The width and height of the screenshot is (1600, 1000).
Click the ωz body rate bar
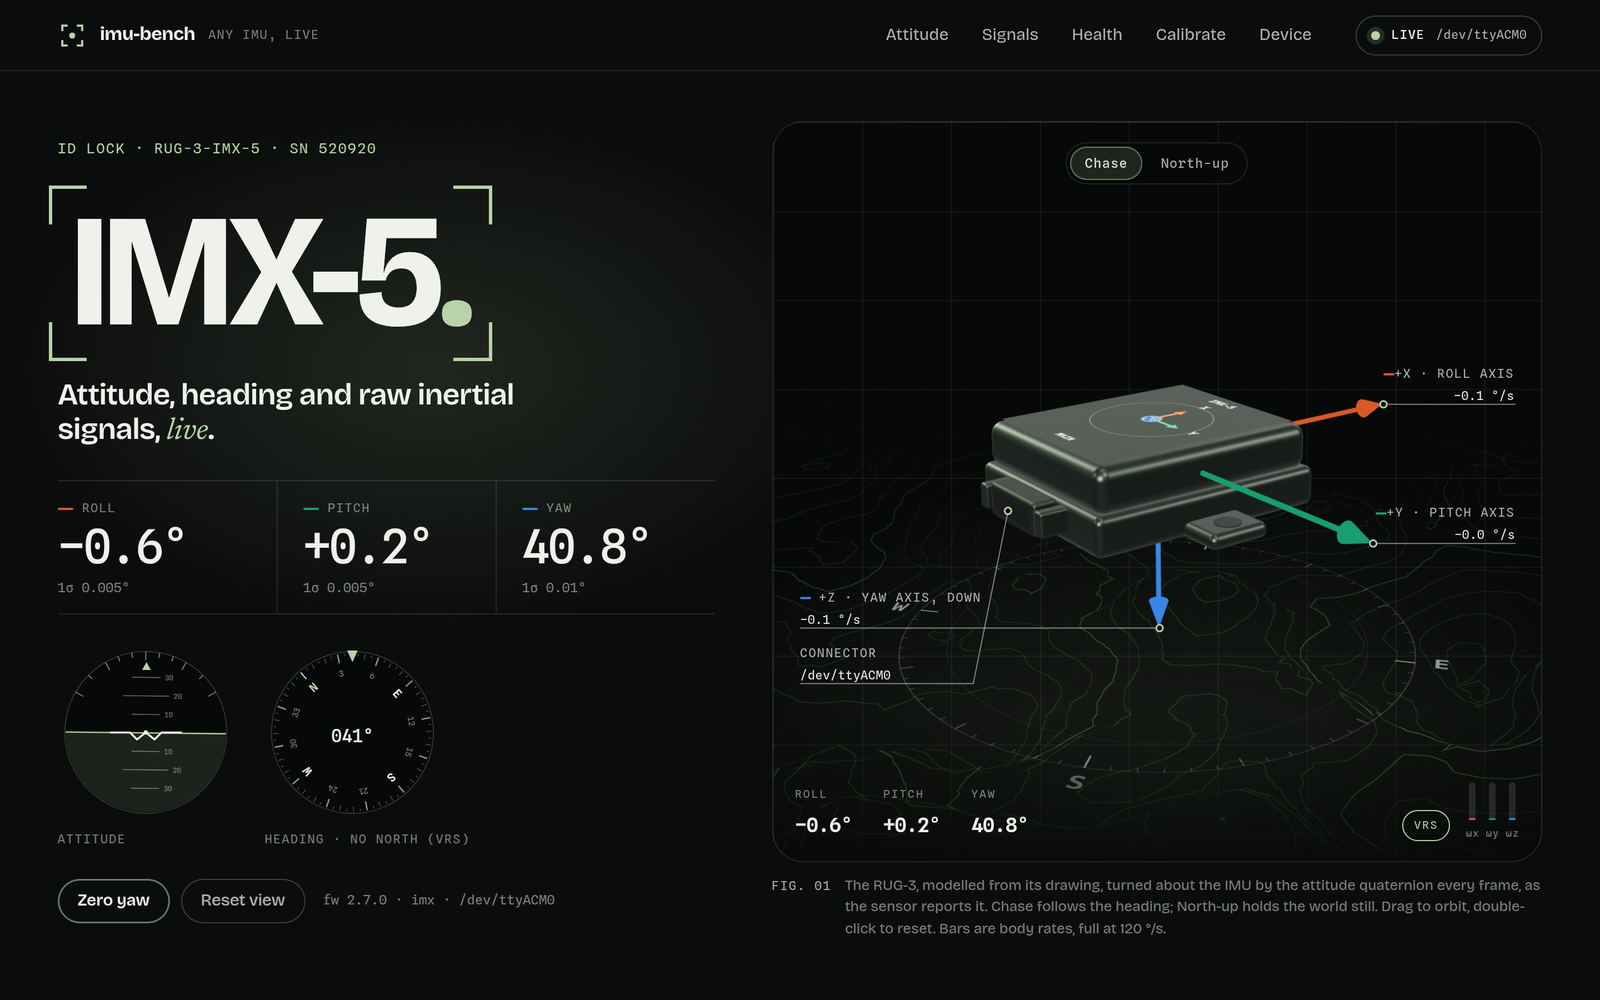(x=1512, y=802)
